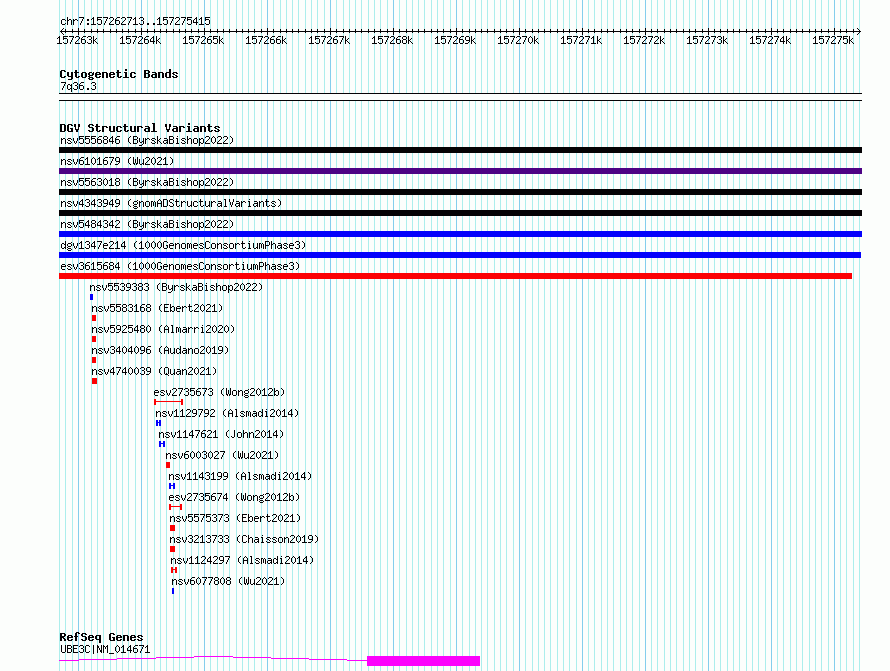890x671 pixels.
Task: Click the Cytogenetic Bands track title
Action: [119, 74]
